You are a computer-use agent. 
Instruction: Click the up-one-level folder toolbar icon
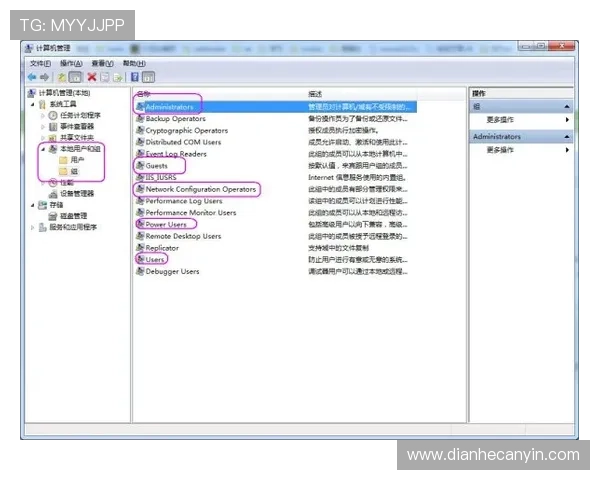62,77
